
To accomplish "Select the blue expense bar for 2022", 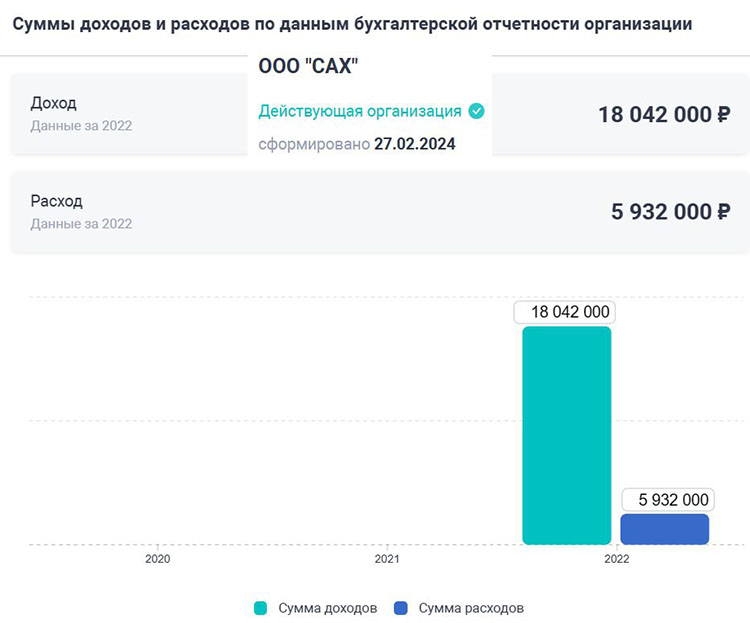I will pyautogui.click(x=664, y=529).
